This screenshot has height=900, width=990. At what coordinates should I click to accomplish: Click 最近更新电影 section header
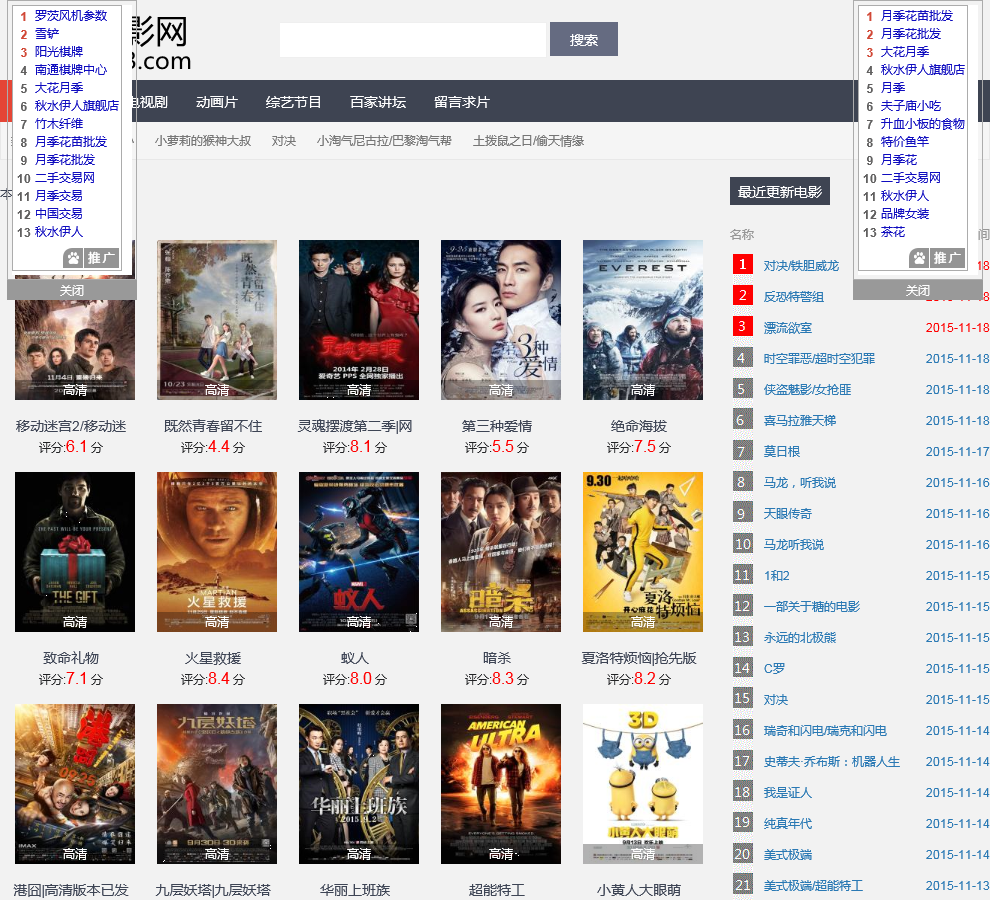(780, 191)
